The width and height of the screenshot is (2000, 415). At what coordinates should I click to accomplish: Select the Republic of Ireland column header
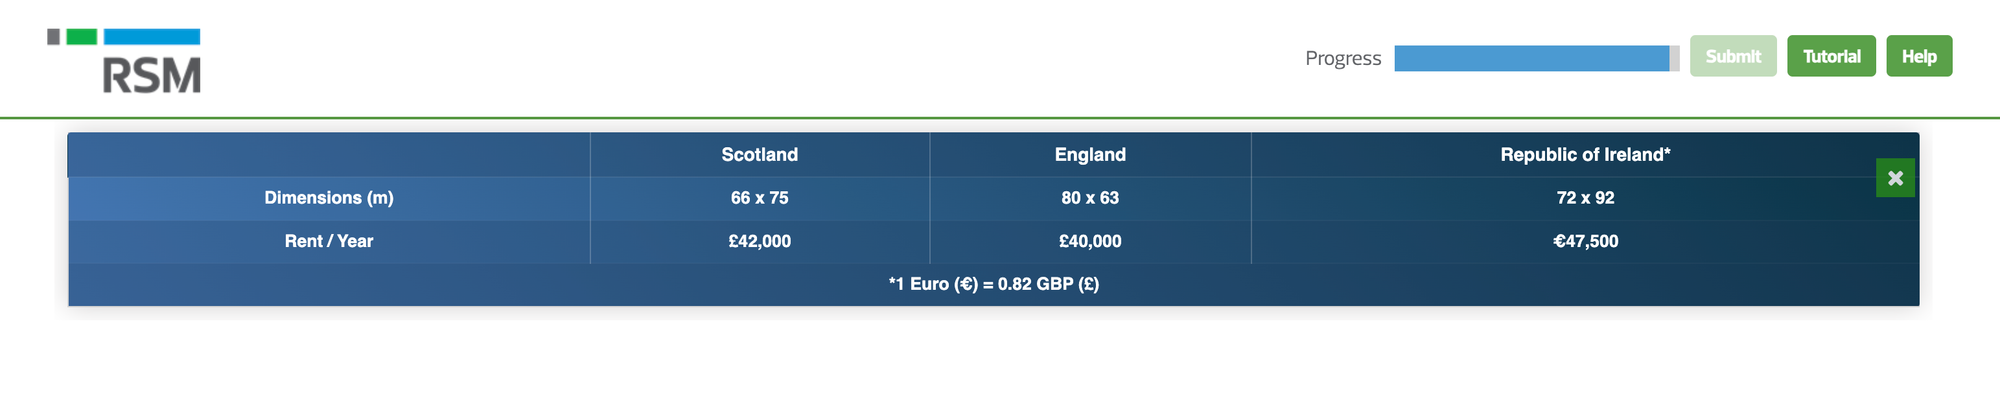click(1585, 155)
